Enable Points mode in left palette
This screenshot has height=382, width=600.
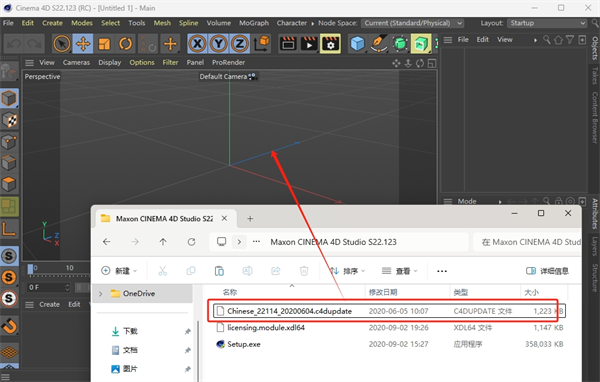[x=9, y=142]
